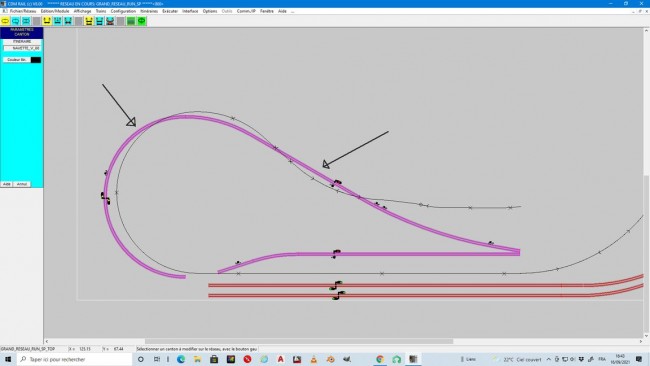Click the Couleur itin. button

17,60
